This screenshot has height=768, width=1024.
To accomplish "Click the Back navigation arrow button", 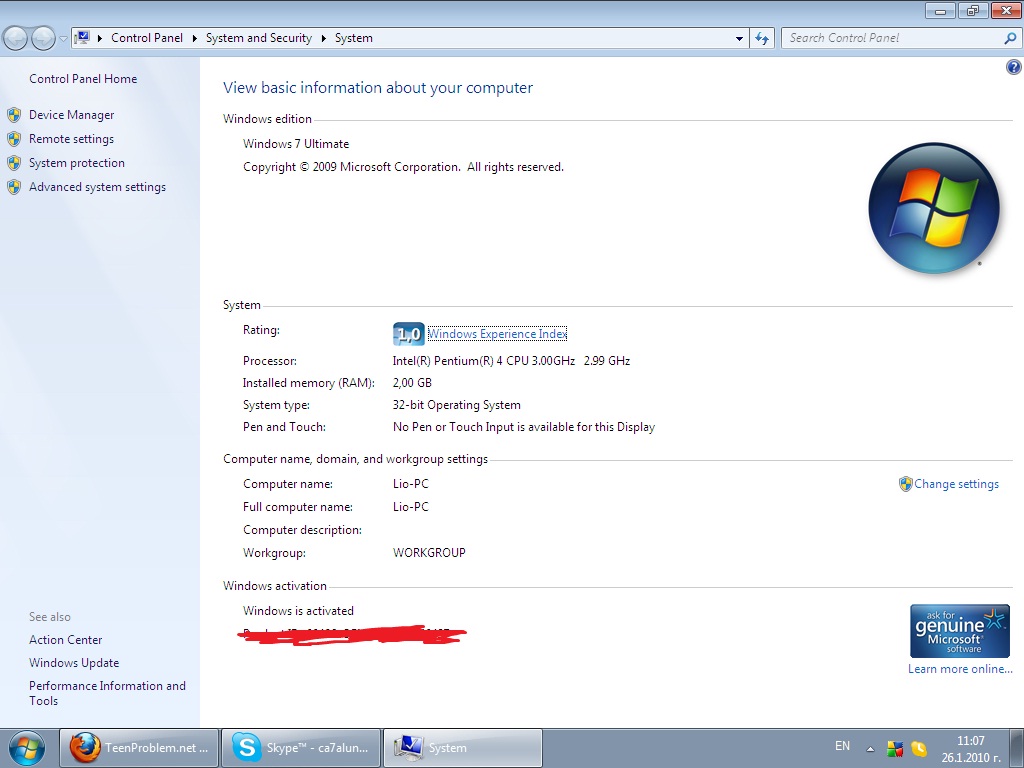I will (x=16, y=39).
